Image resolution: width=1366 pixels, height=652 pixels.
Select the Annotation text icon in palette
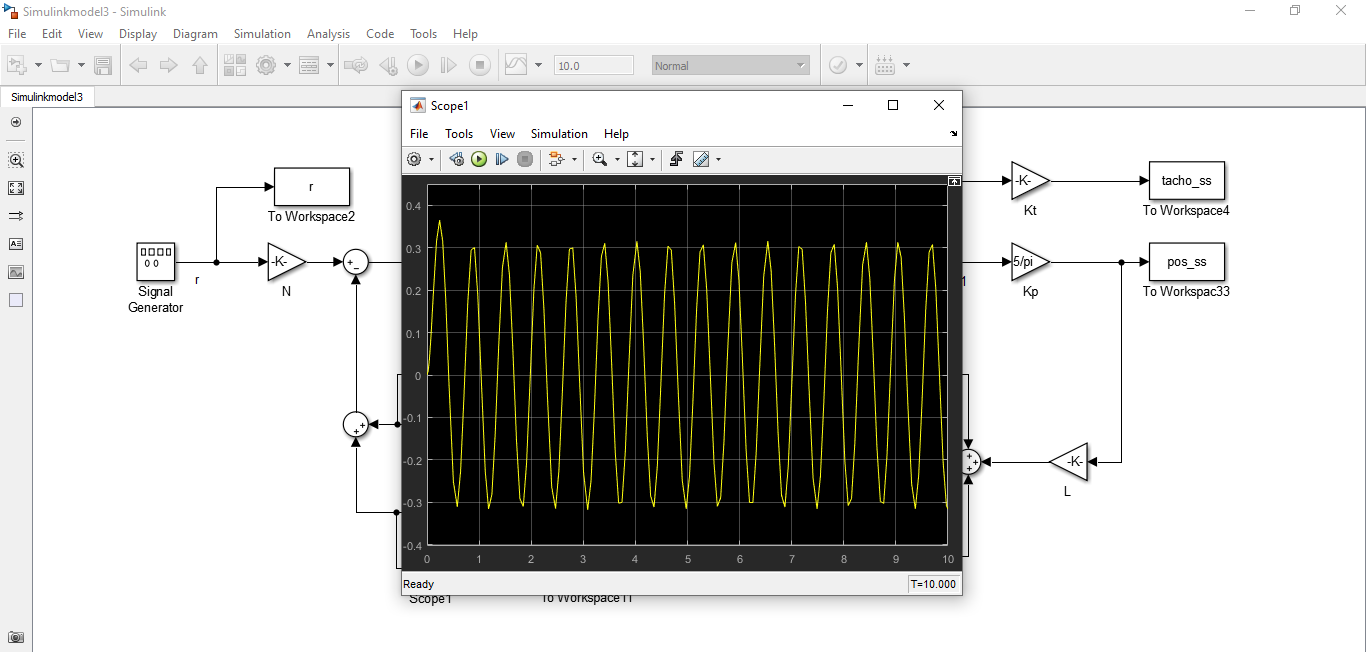16,244
